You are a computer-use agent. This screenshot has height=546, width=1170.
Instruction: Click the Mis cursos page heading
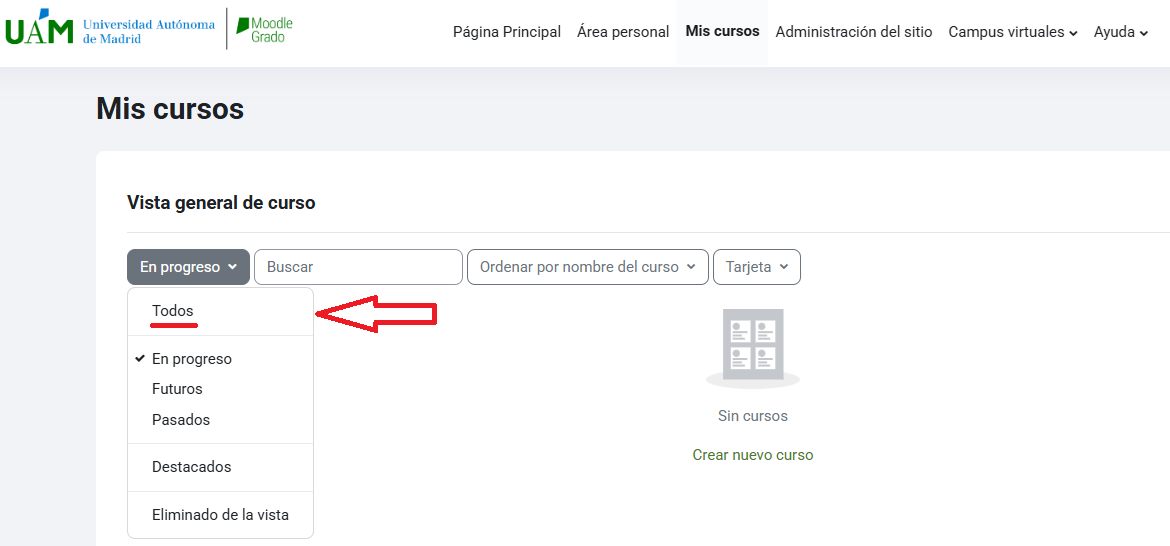tap(170, 109)
